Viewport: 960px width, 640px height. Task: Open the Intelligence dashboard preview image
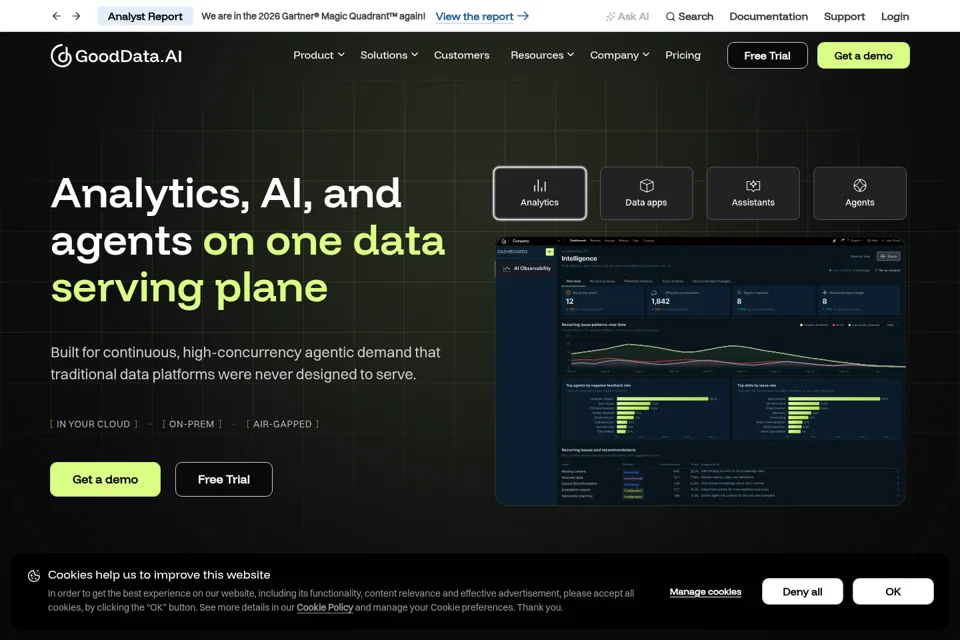[700, 371]
